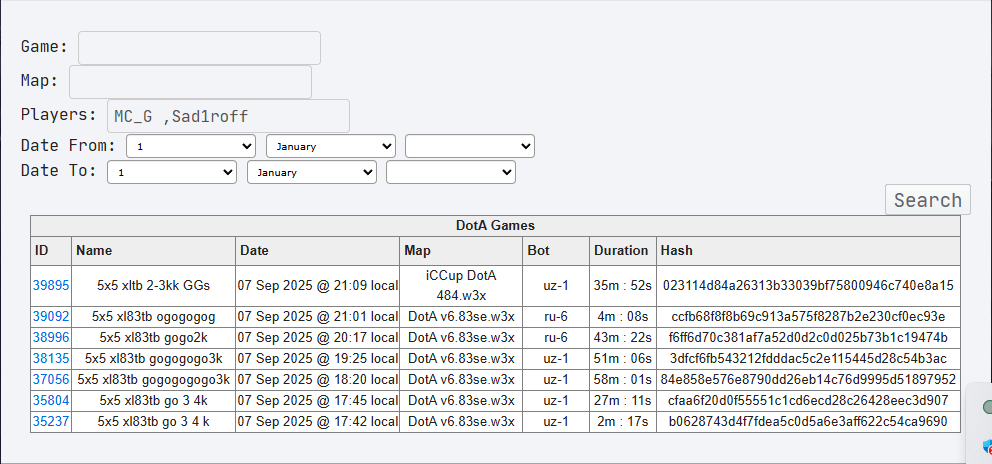992x464 pixels.
Task: Click the Date From label
Action: tap(68, 145)
